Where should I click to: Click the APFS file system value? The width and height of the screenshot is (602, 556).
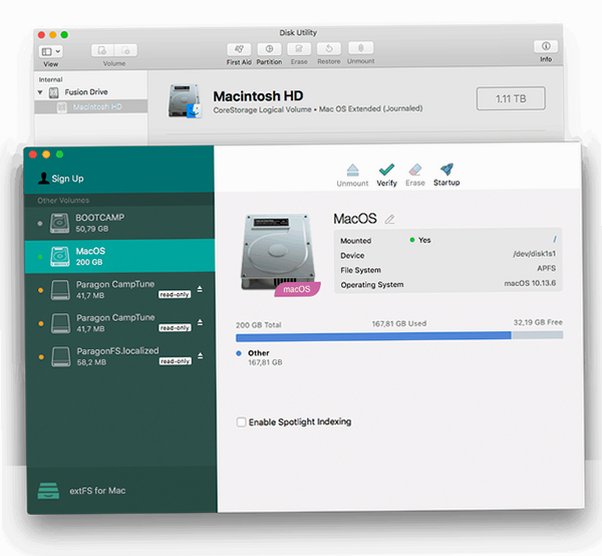(546, 268)
